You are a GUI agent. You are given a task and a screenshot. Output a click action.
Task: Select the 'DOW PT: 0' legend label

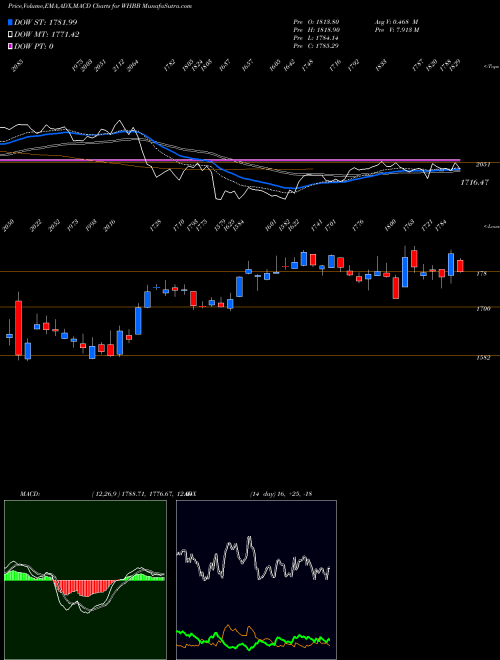pos(34,46)
